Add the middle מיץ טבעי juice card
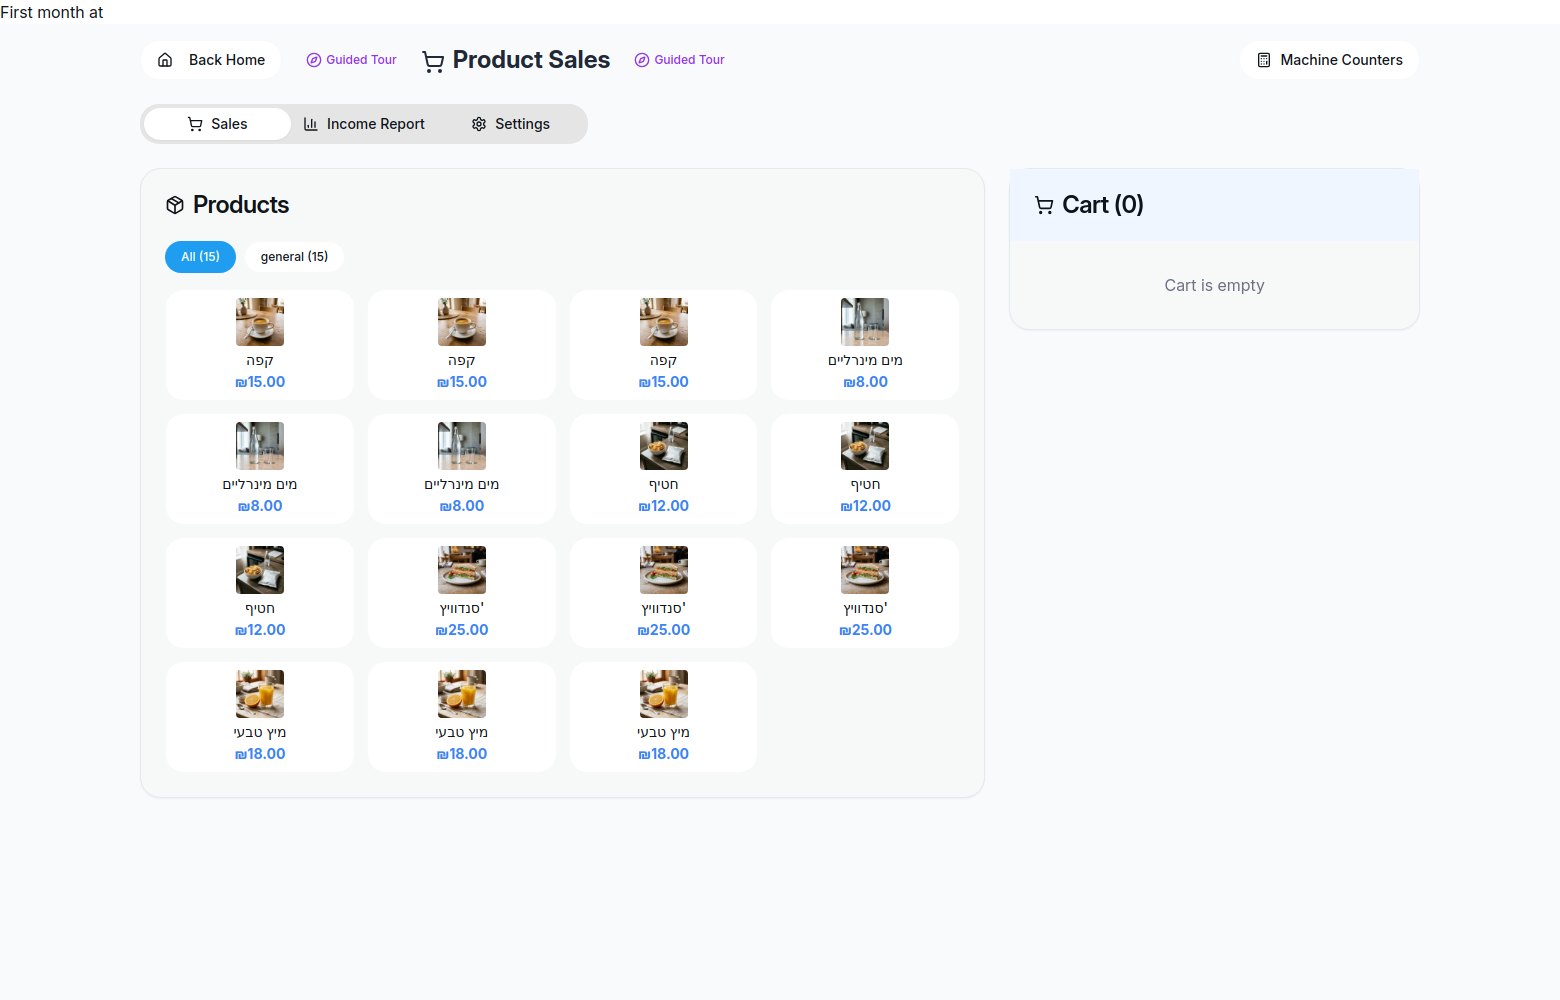The height and width of the screenshot is (1000, 1560). pyautogui.click(x=462, y=717)
